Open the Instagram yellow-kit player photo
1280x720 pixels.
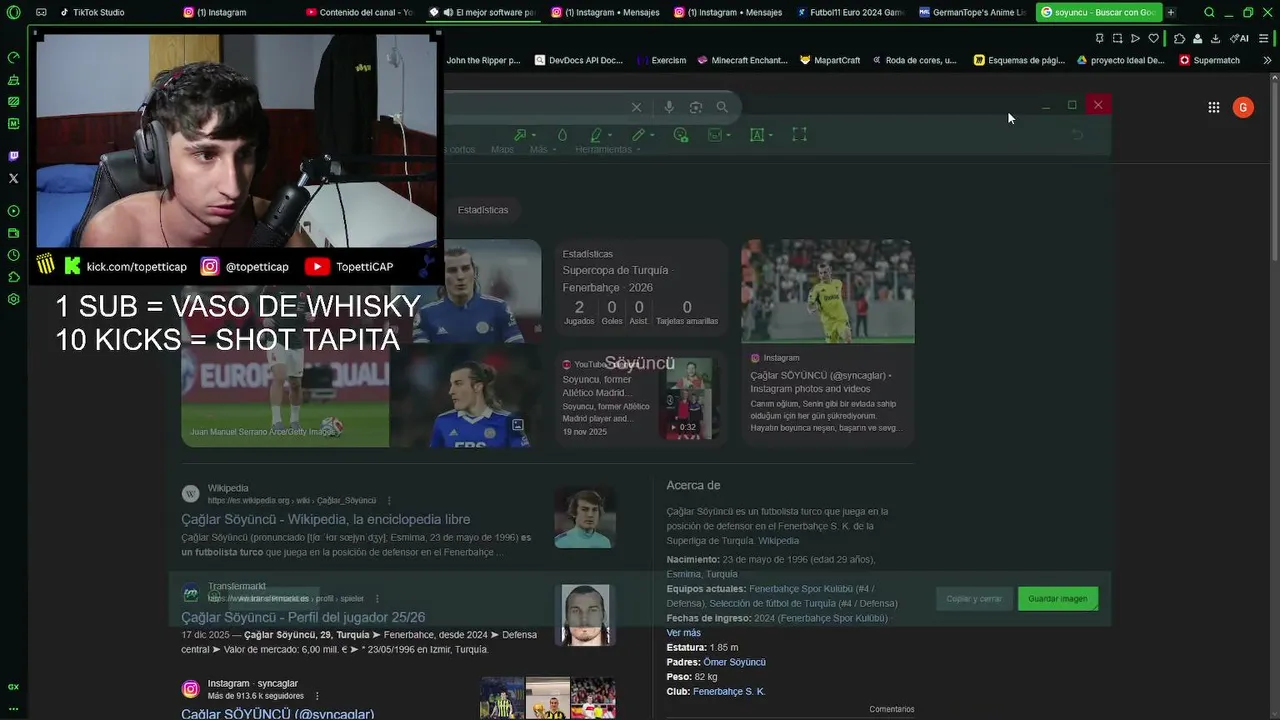[827, 291]
